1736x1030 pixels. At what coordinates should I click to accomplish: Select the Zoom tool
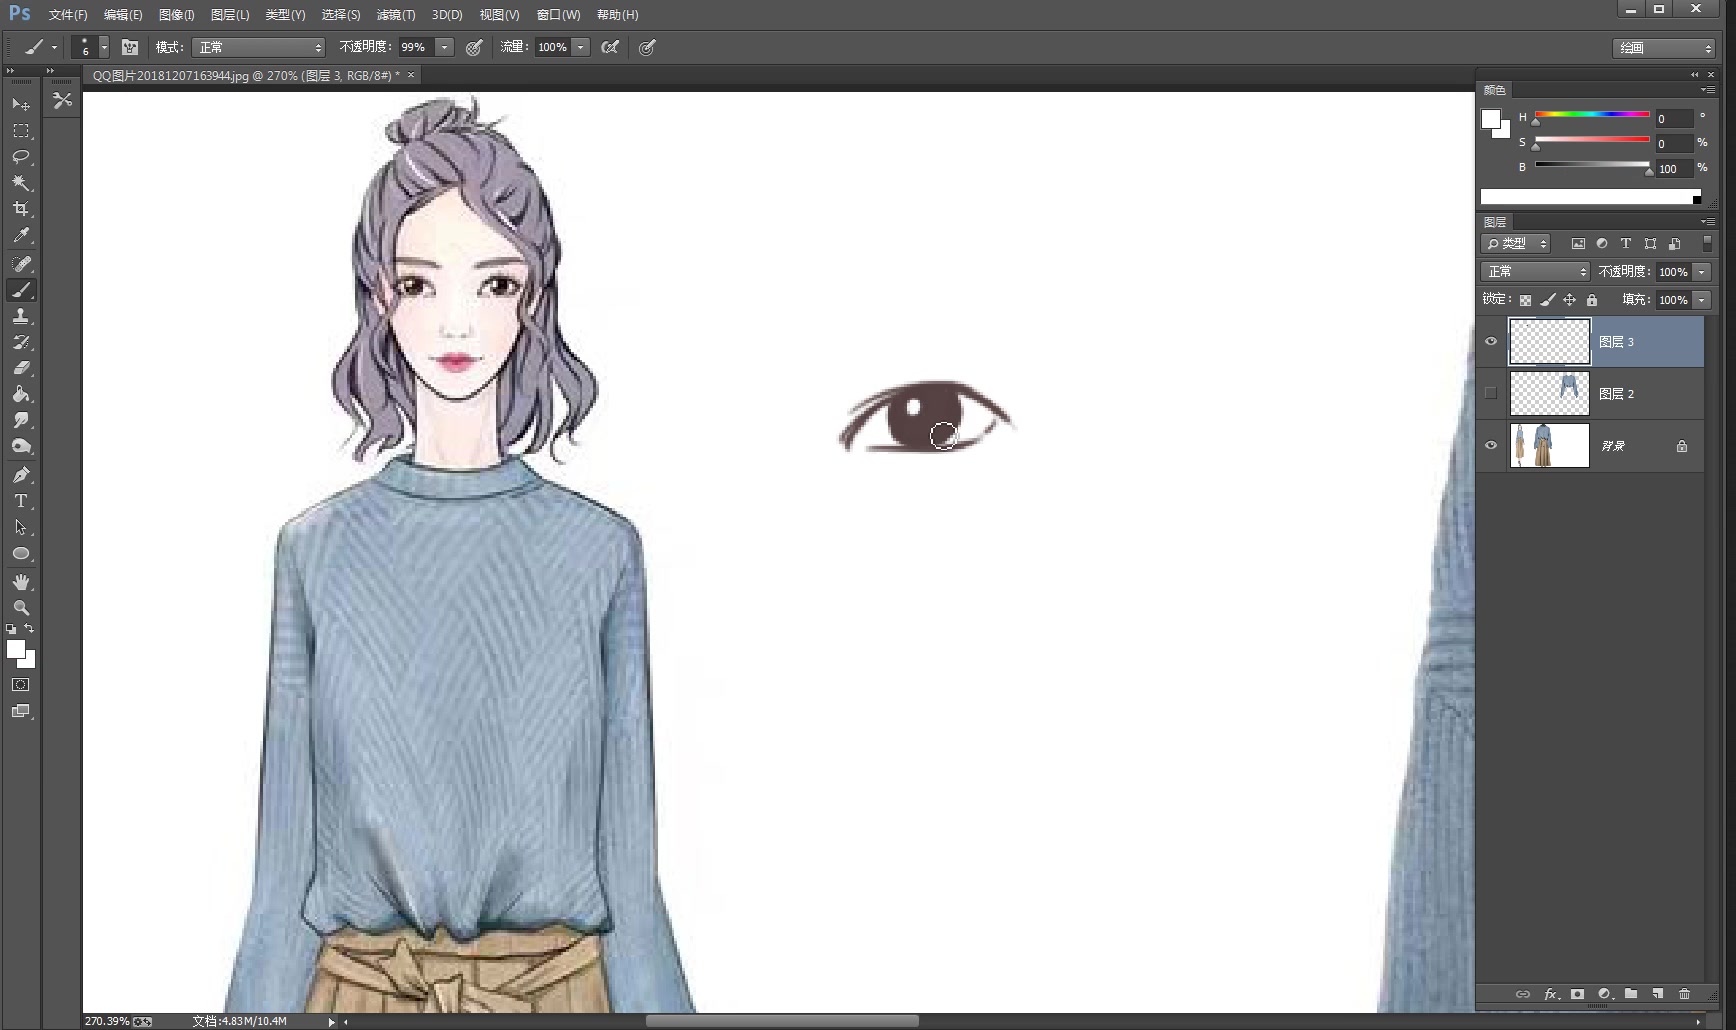[20, 608]
